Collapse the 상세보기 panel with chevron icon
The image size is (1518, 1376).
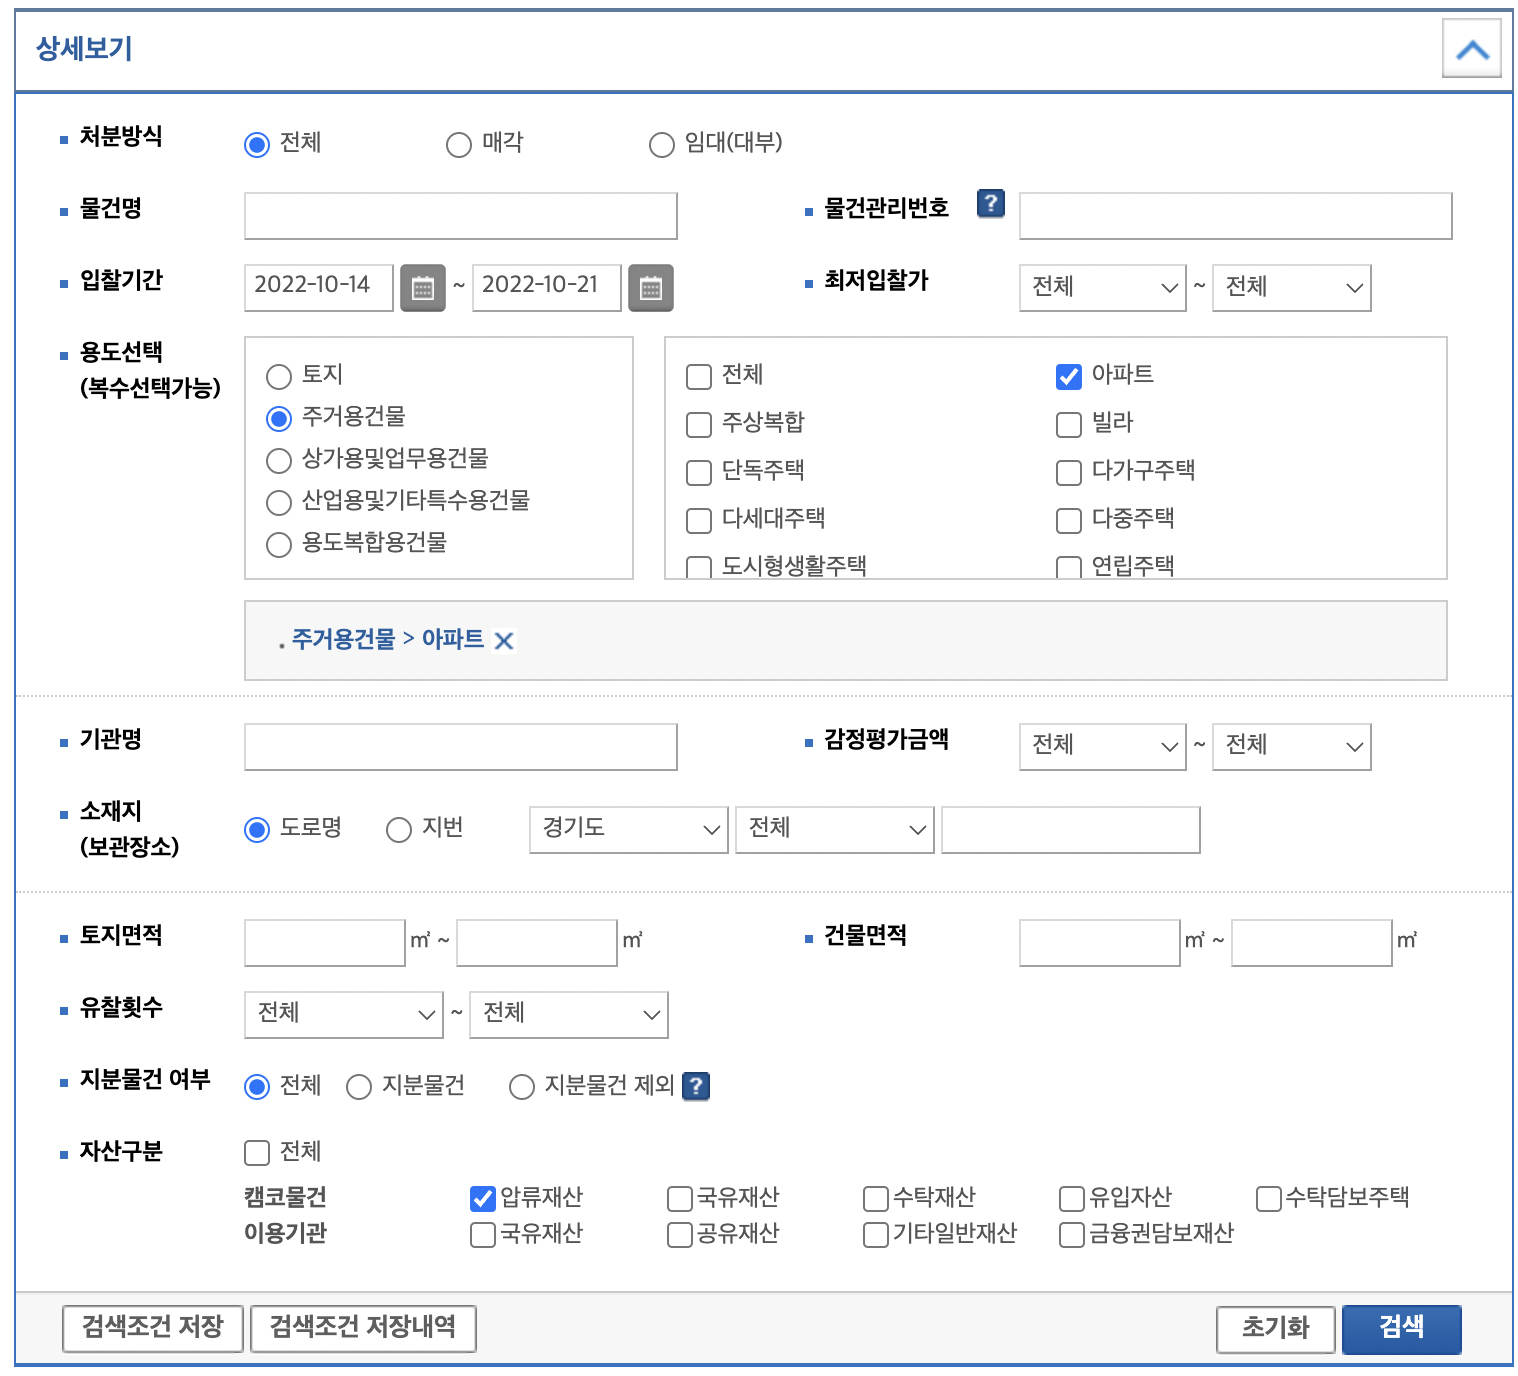(1471, 49)
